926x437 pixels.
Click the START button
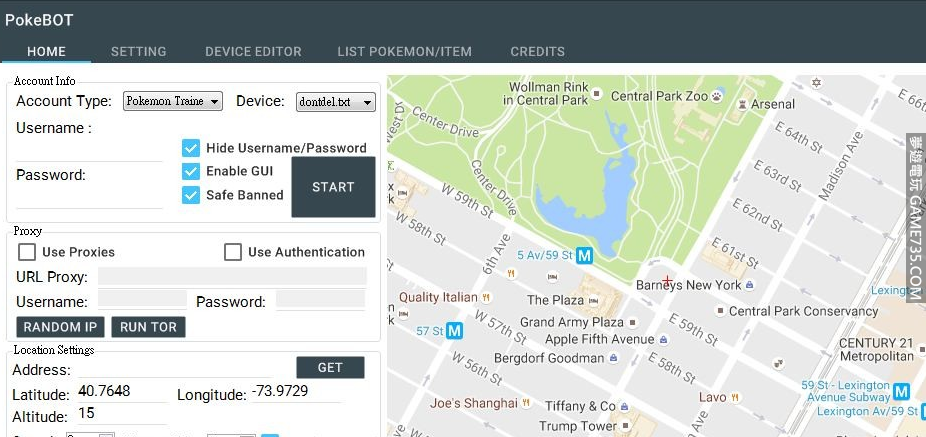pos(333,187)
